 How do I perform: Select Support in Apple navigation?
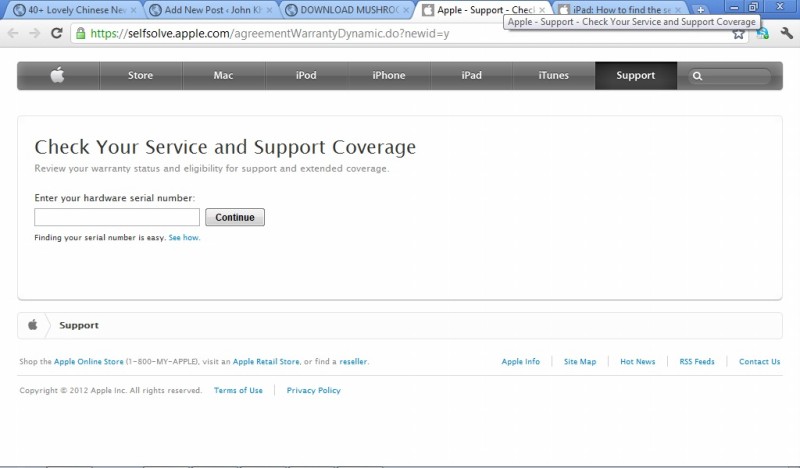[x=636, y=76]
